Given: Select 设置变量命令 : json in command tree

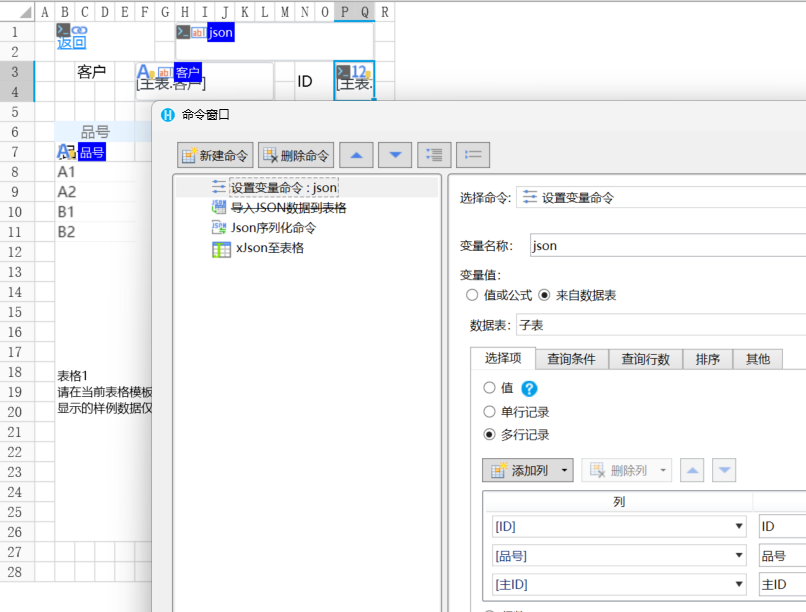Looking at the screenshot, I should point(284,188).
